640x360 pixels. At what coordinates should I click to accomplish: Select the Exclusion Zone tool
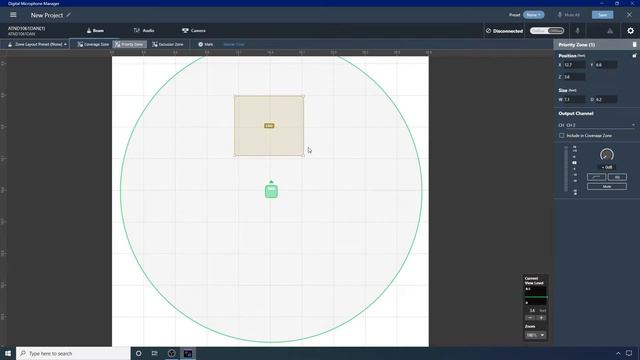pyautogui.click(x=168, y=44)
